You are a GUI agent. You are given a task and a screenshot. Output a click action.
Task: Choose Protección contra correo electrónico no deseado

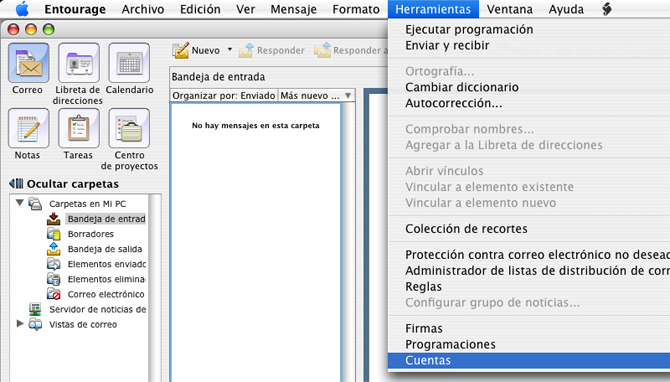[x=529, y=255]
